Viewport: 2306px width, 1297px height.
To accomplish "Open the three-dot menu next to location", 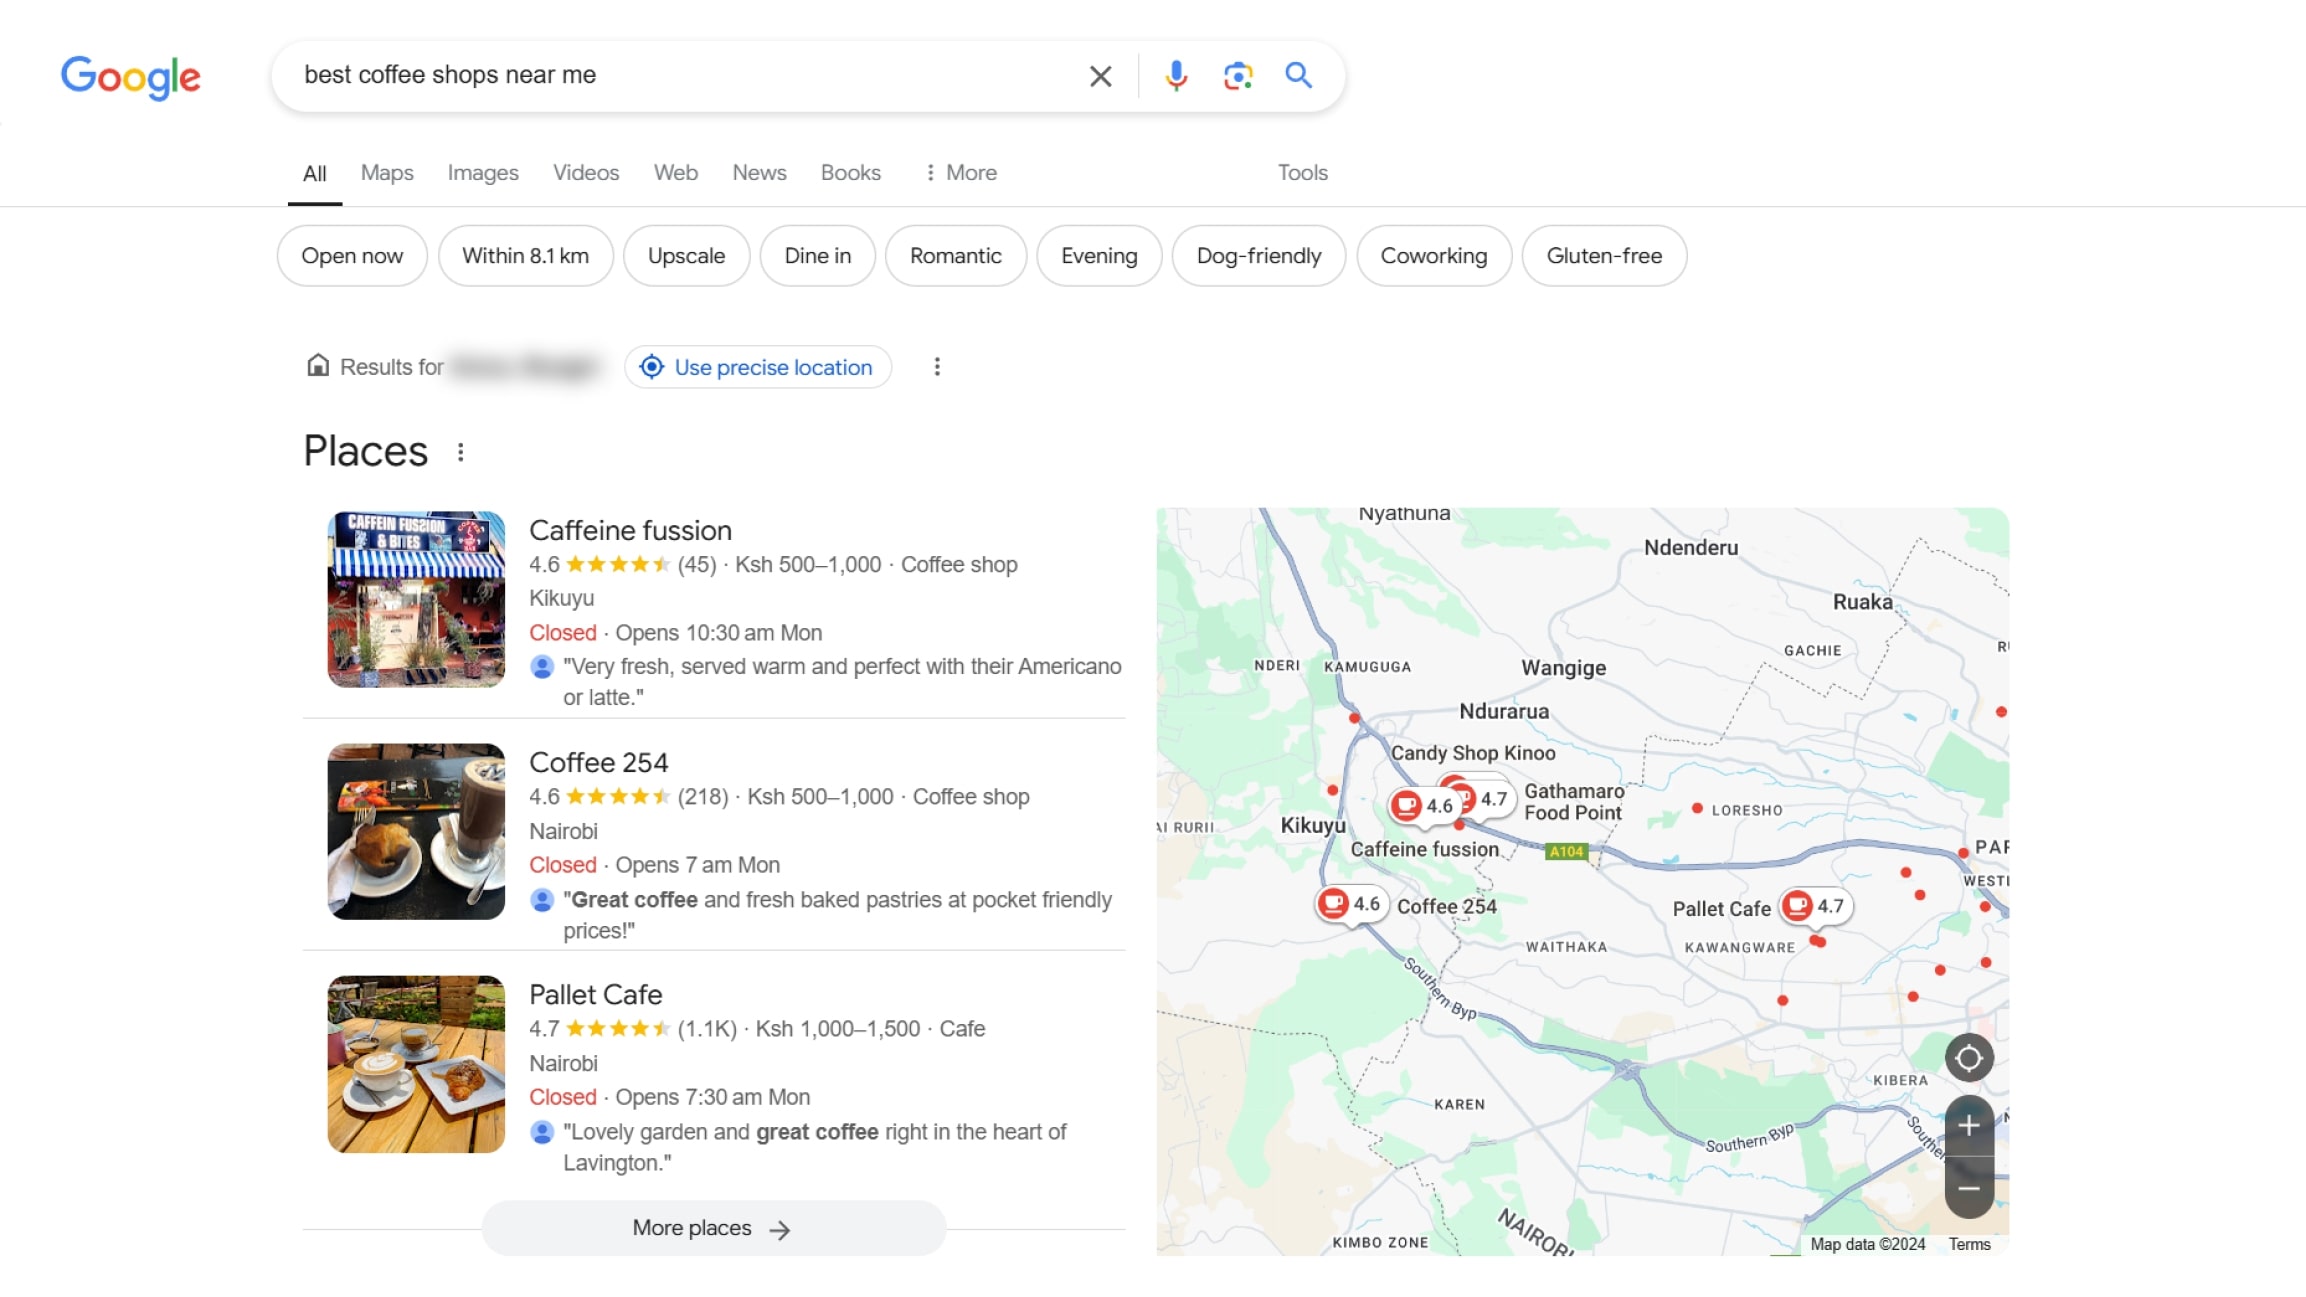I will tap(936, 367).
